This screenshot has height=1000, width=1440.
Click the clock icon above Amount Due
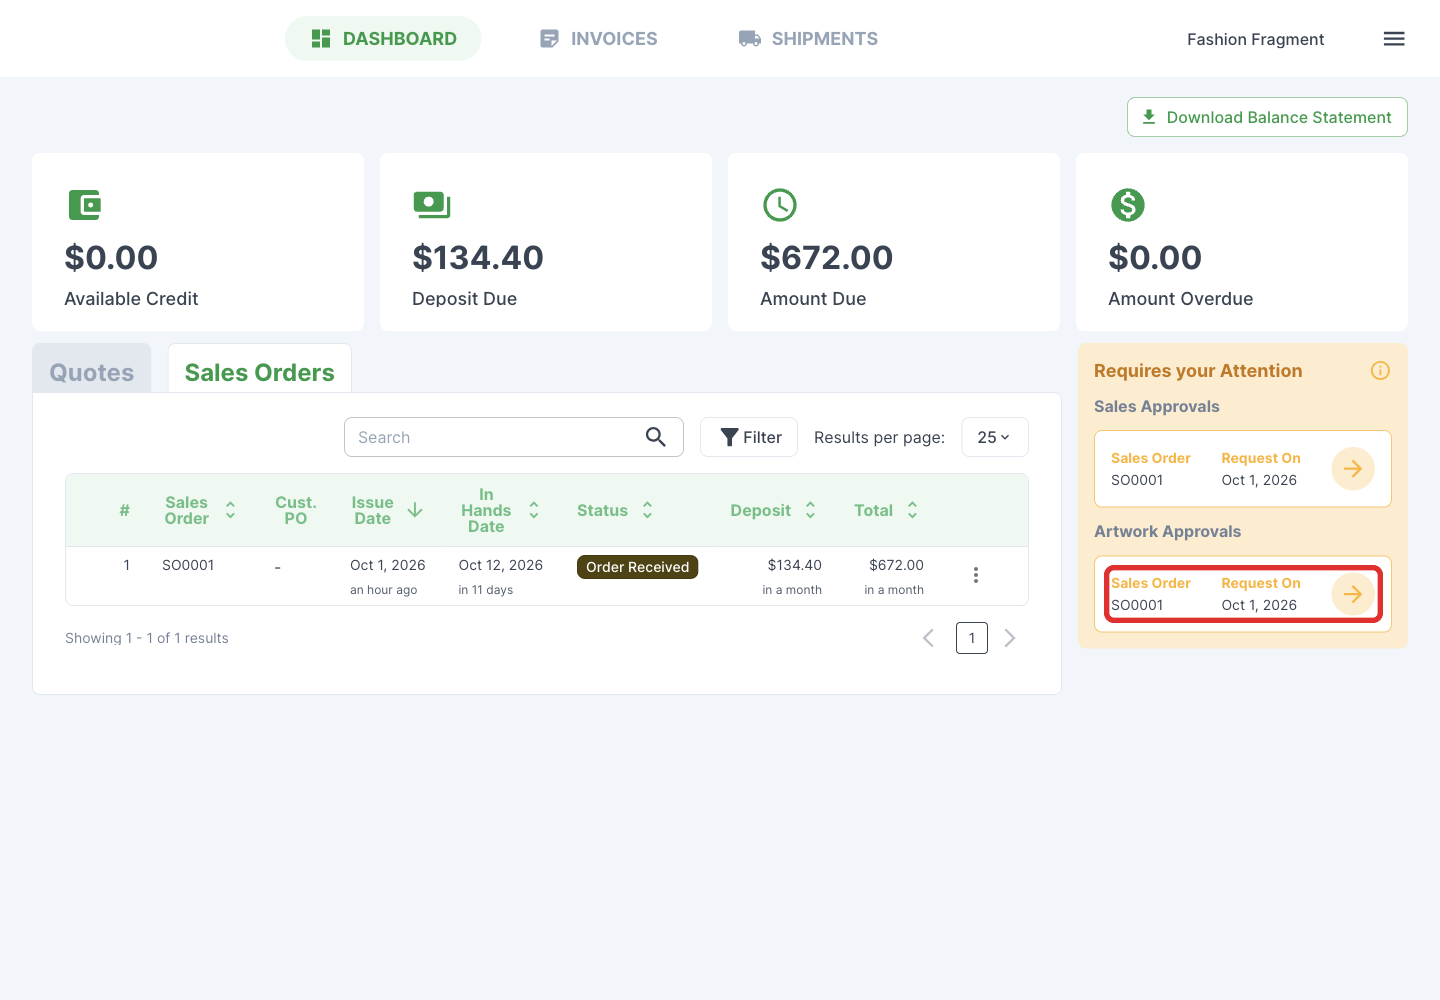780,205
